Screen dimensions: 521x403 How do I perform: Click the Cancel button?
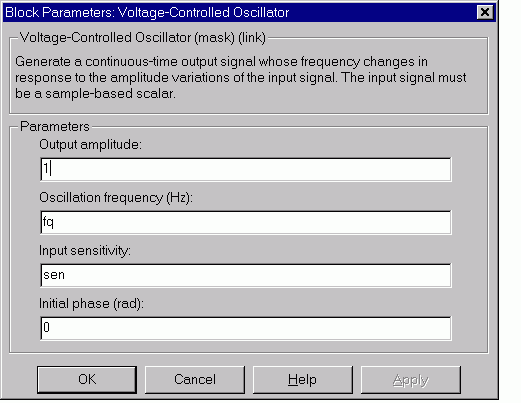click(x=195, y=380)
